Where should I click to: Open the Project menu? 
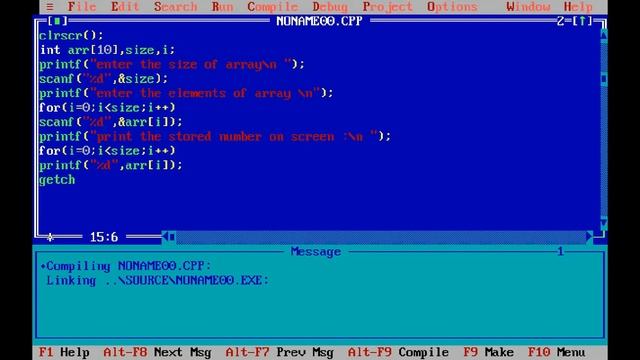[388, 7]
